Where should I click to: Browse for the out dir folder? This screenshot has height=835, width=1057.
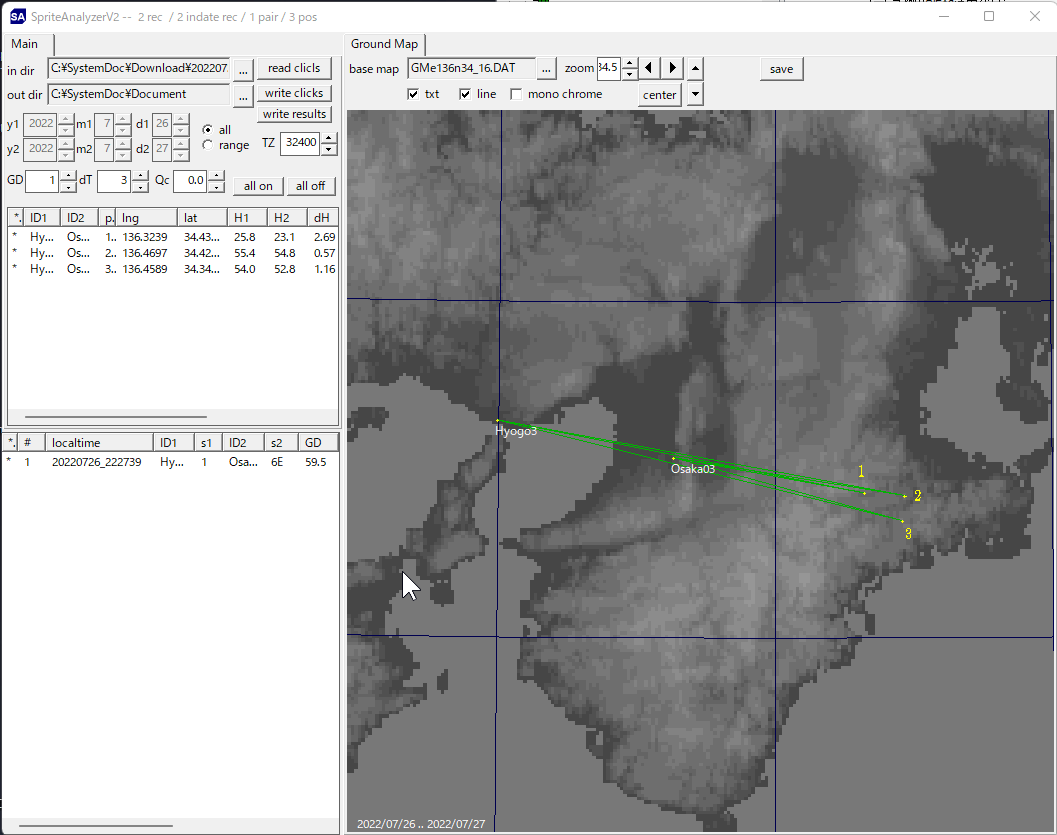click(x=243, y=95)
